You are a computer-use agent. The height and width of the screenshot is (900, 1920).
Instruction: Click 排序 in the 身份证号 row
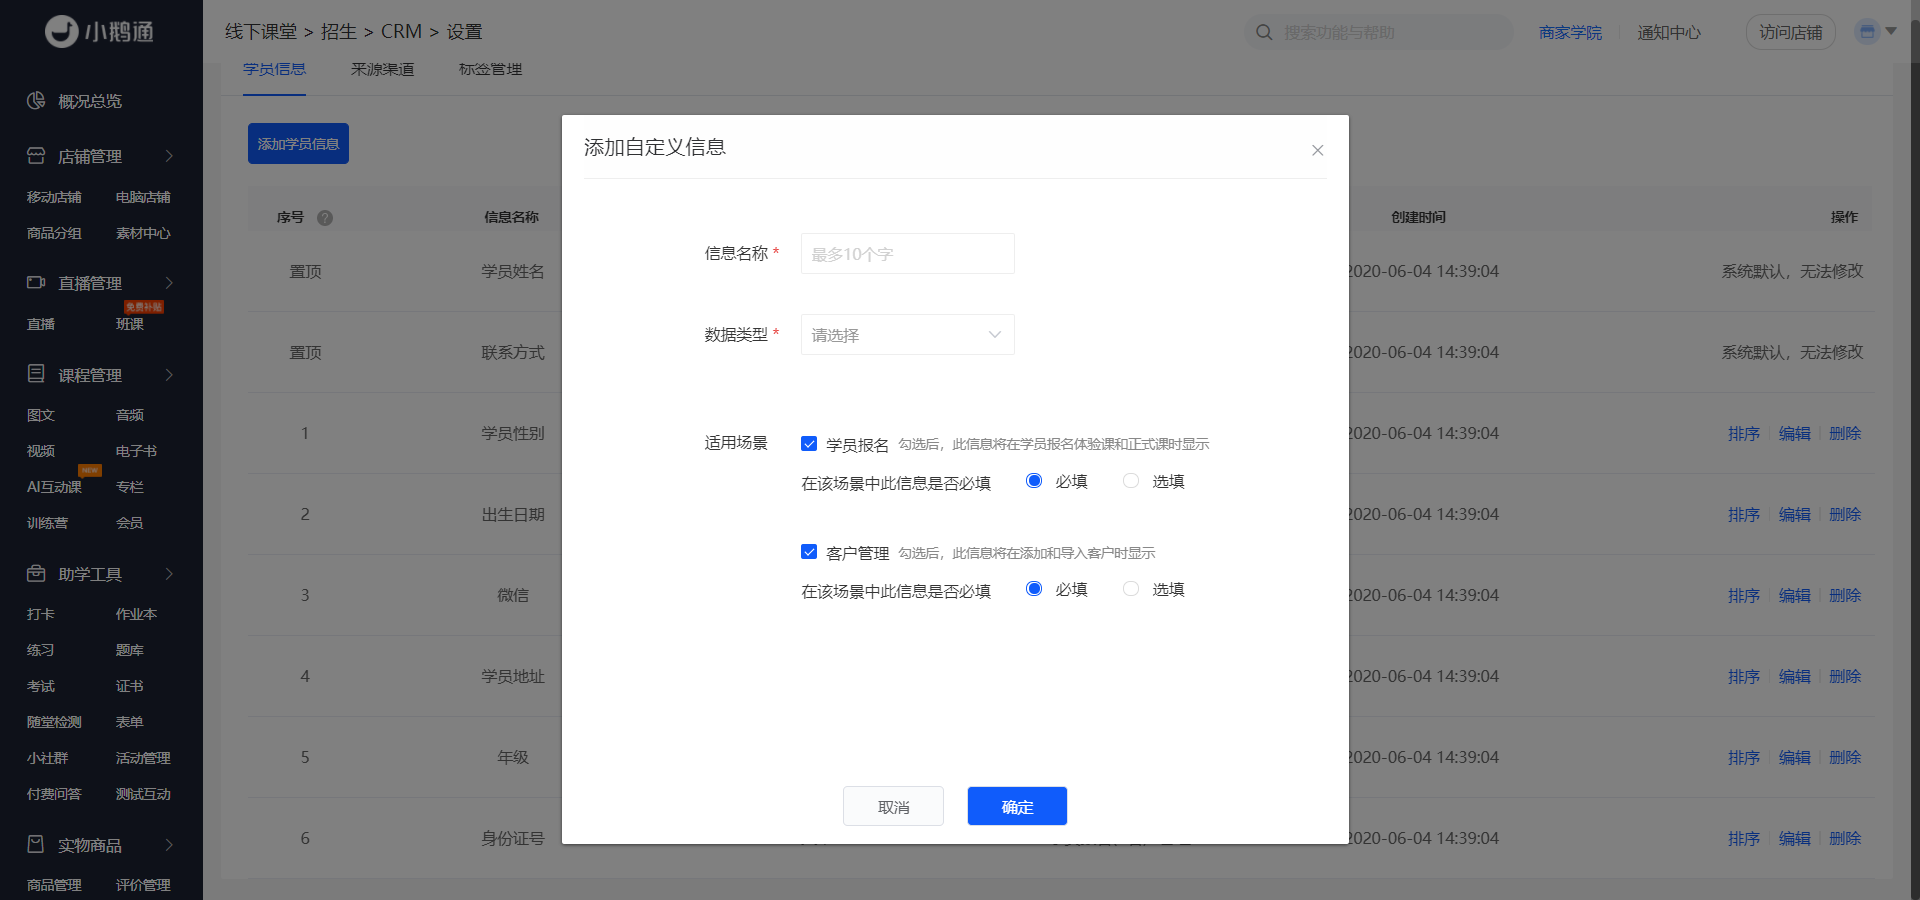click(1744, 838)
